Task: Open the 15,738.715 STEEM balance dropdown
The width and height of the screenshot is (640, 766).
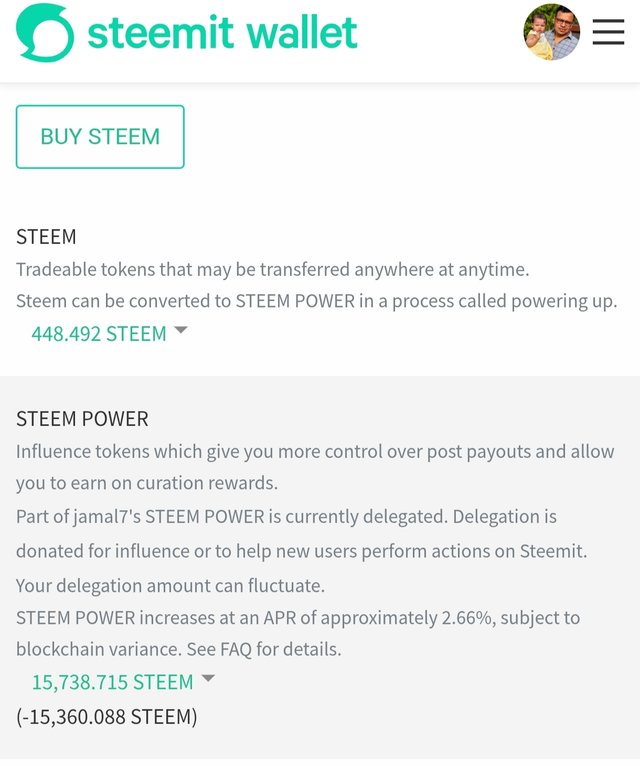Action: coord(112,682)
